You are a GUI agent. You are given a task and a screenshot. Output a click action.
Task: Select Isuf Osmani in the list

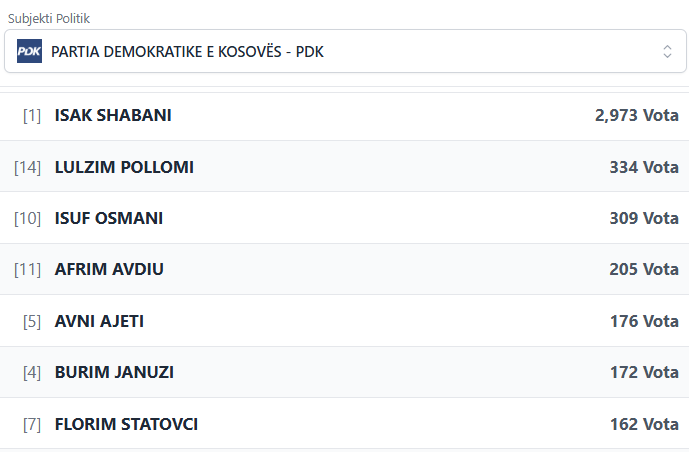point(109,218)
